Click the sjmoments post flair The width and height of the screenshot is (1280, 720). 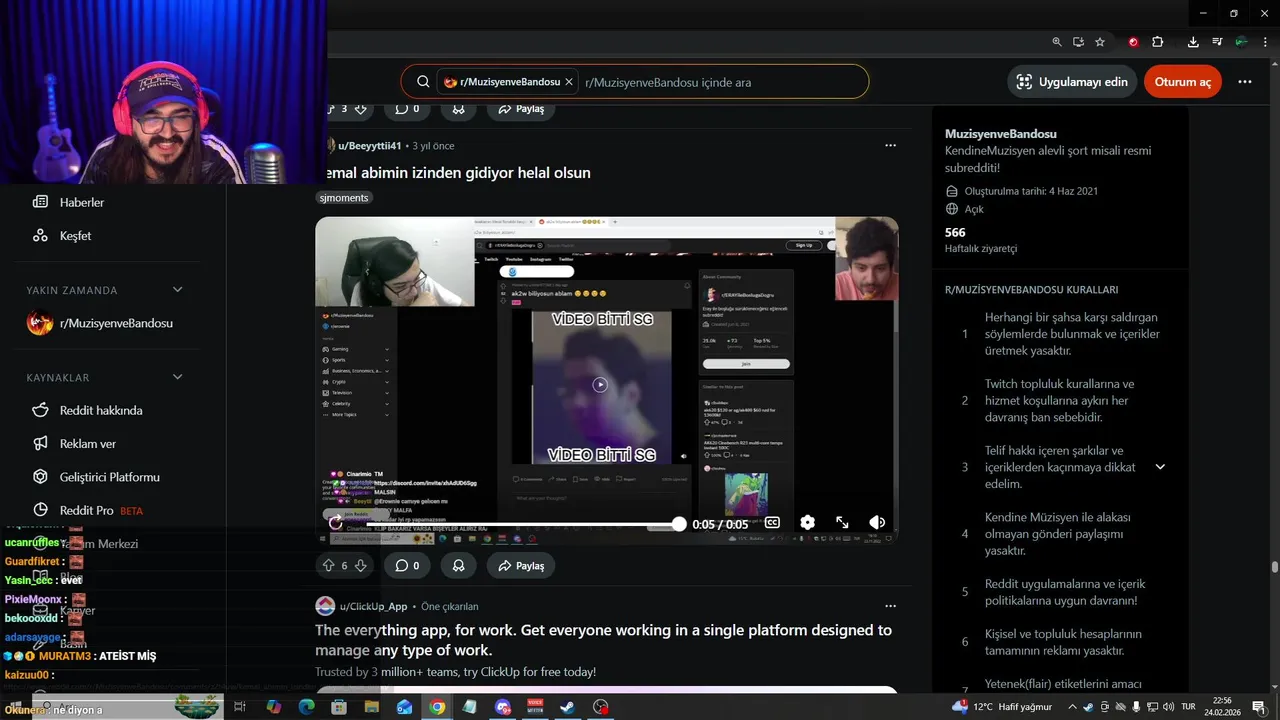tap(344, 198)
